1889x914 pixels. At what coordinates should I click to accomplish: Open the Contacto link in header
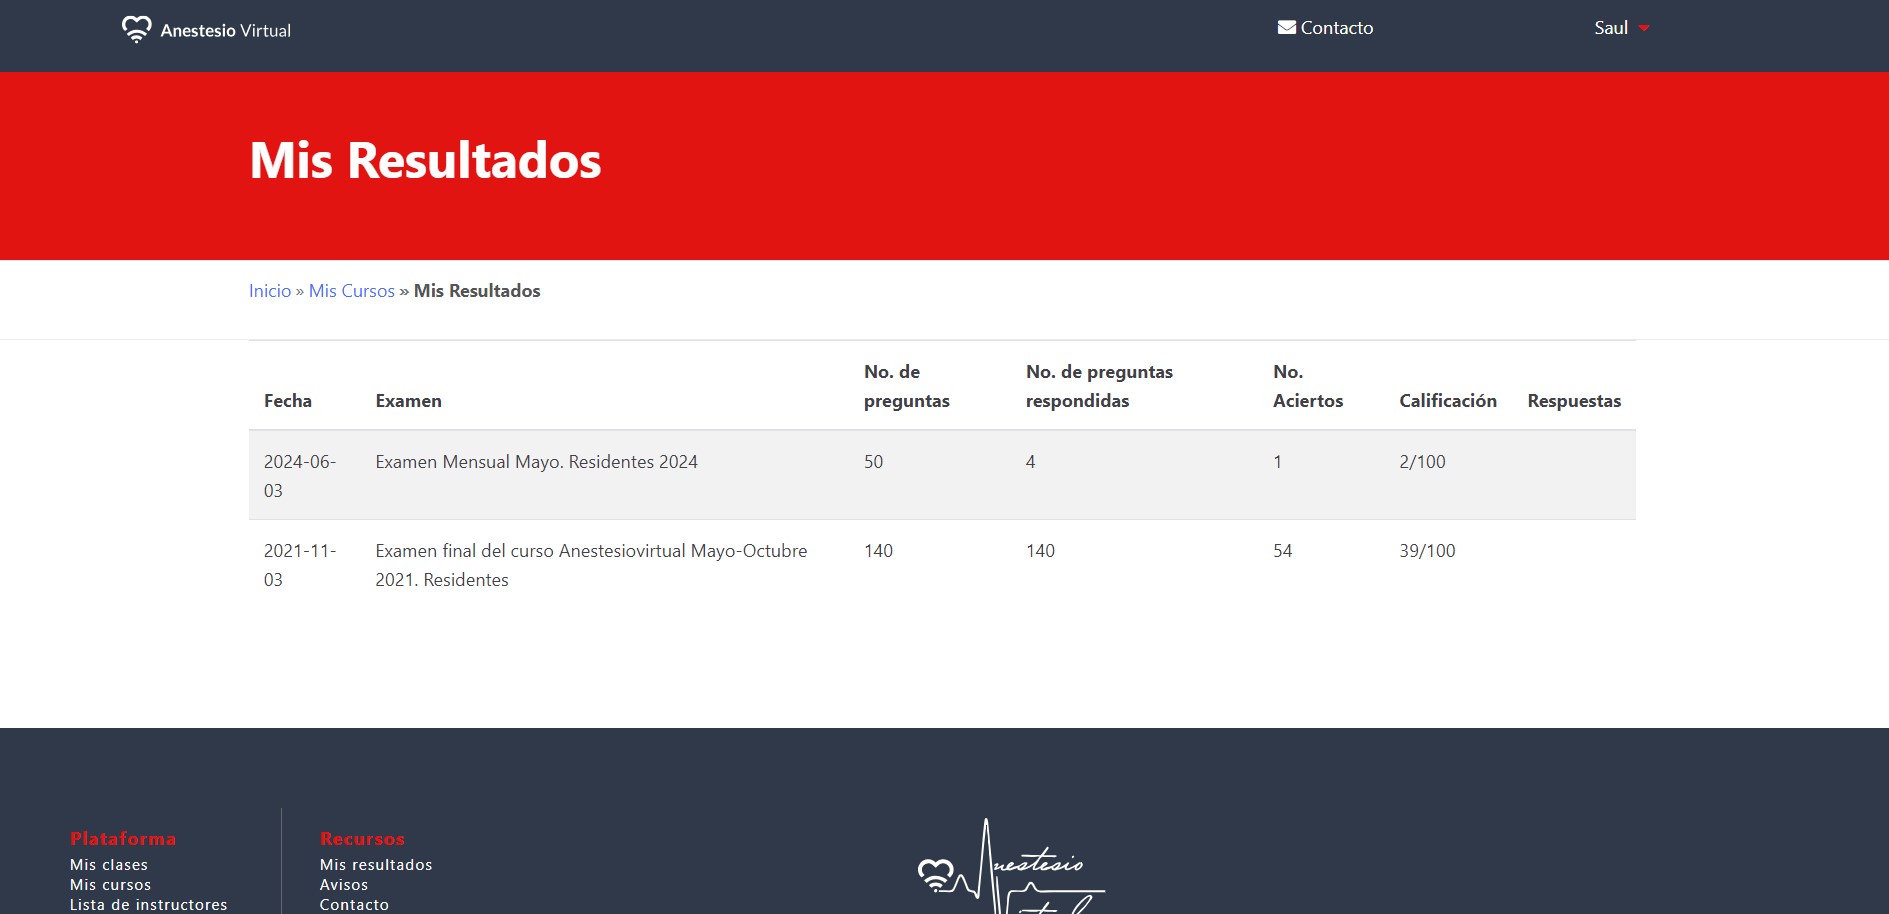1336,28
